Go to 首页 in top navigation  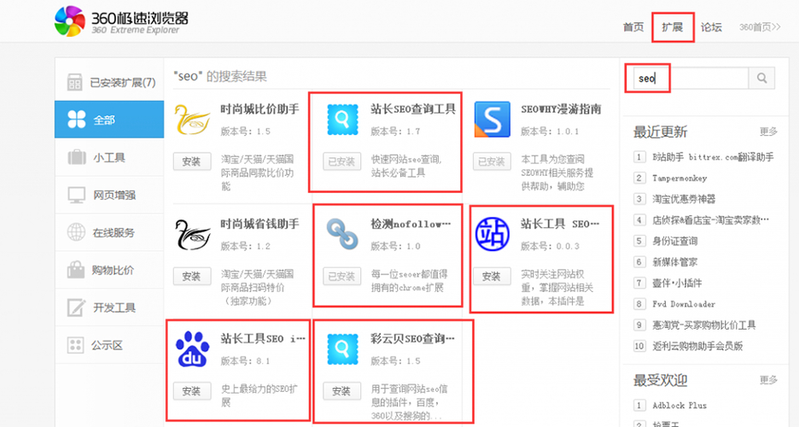pyautogui.click(x=633, y=27)
